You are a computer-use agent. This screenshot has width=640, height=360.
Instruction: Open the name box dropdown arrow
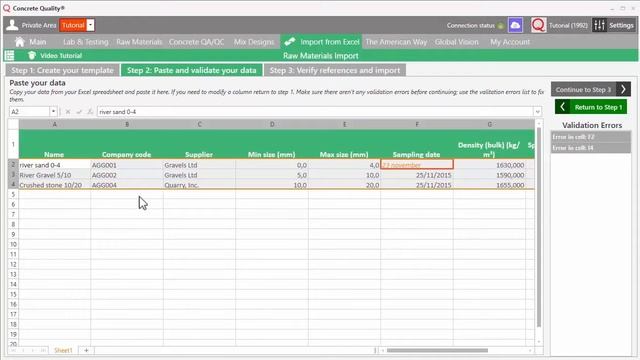pyautogui.click(x=53, y=111)
